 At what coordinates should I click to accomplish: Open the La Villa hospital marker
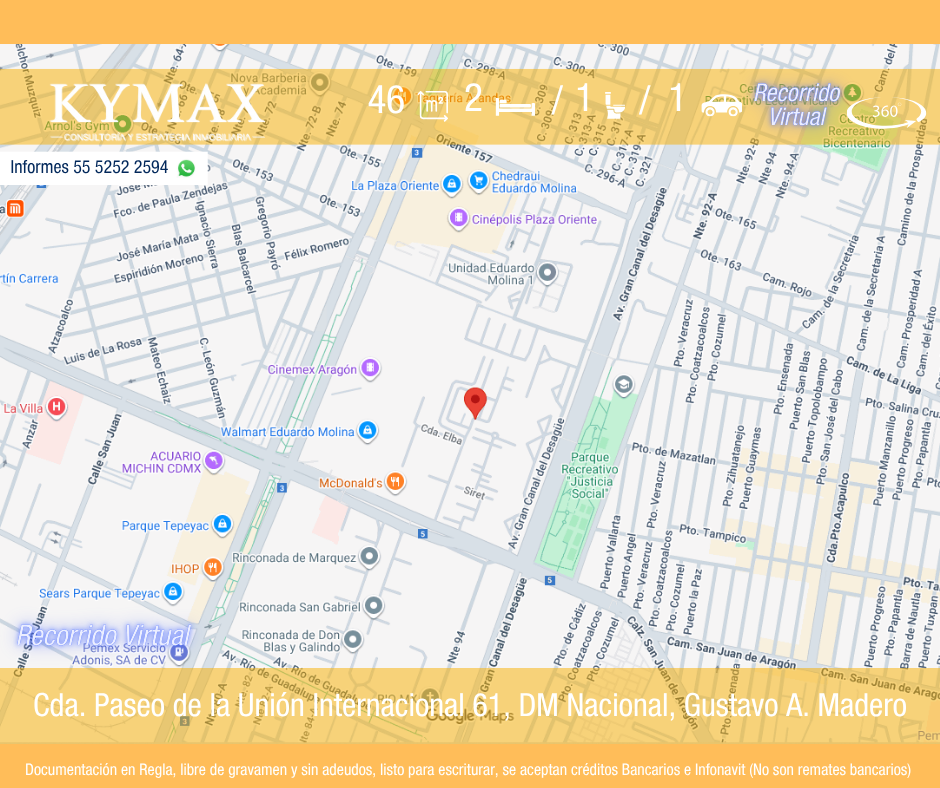57,407
